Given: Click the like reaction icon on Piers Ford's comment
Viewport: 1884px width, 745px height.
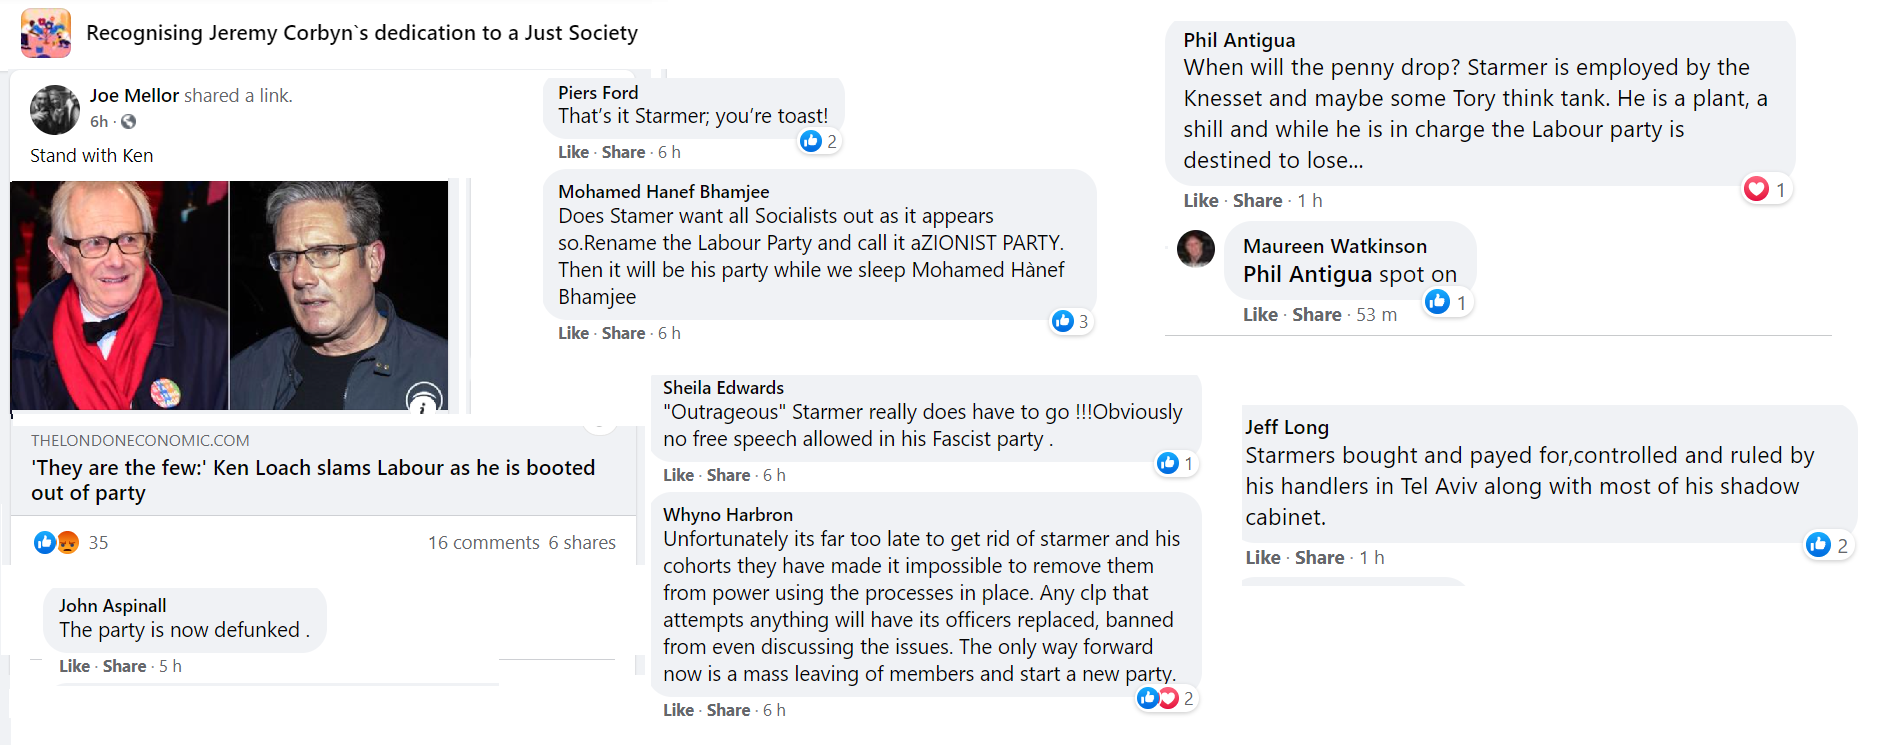Looking at the screenshot, I should [811, 141].
